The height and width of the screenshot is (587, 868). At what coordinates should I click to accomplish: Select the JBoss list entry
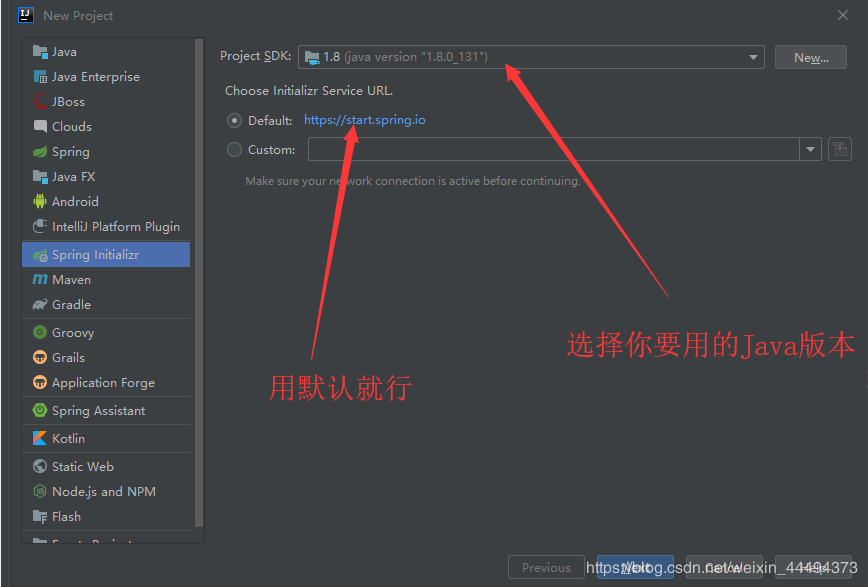pyautogui.click(x=106, y=101)
